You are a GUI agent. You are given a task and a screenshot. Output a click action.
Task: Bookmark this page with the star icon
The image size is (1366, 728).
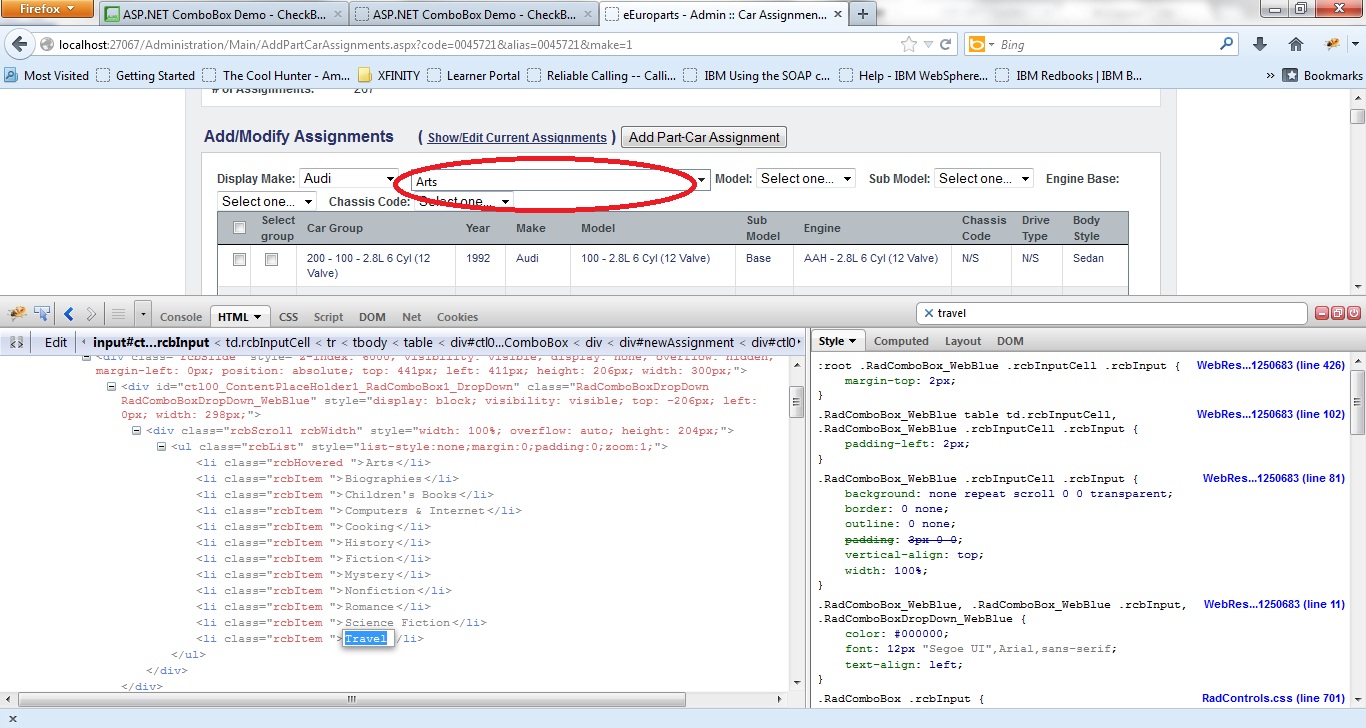(x=908, y=44)
